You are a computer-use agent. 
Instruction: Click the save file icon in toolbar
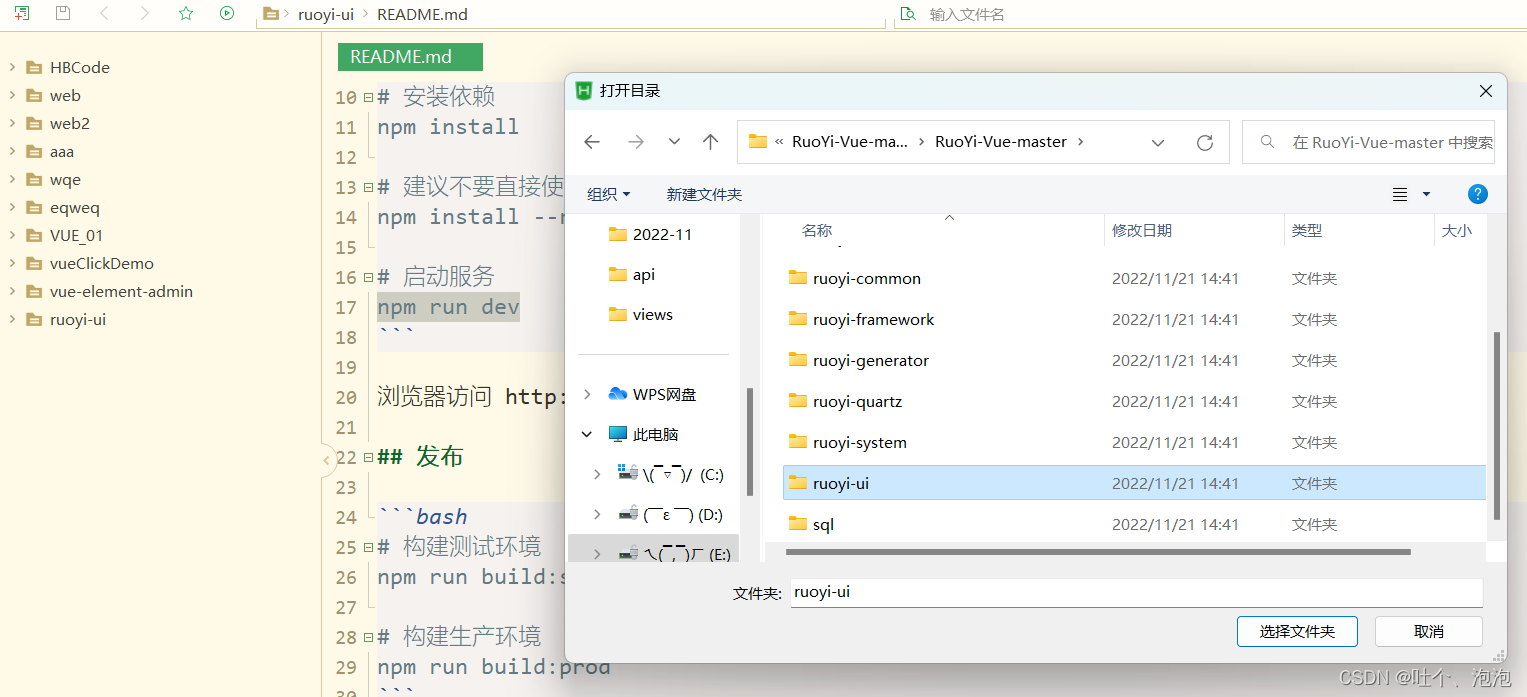[63, 13]
